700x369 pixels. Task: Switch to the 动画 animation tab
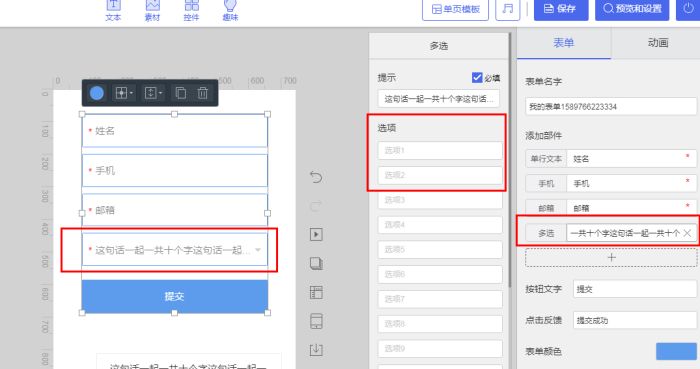tap(657, 43)
